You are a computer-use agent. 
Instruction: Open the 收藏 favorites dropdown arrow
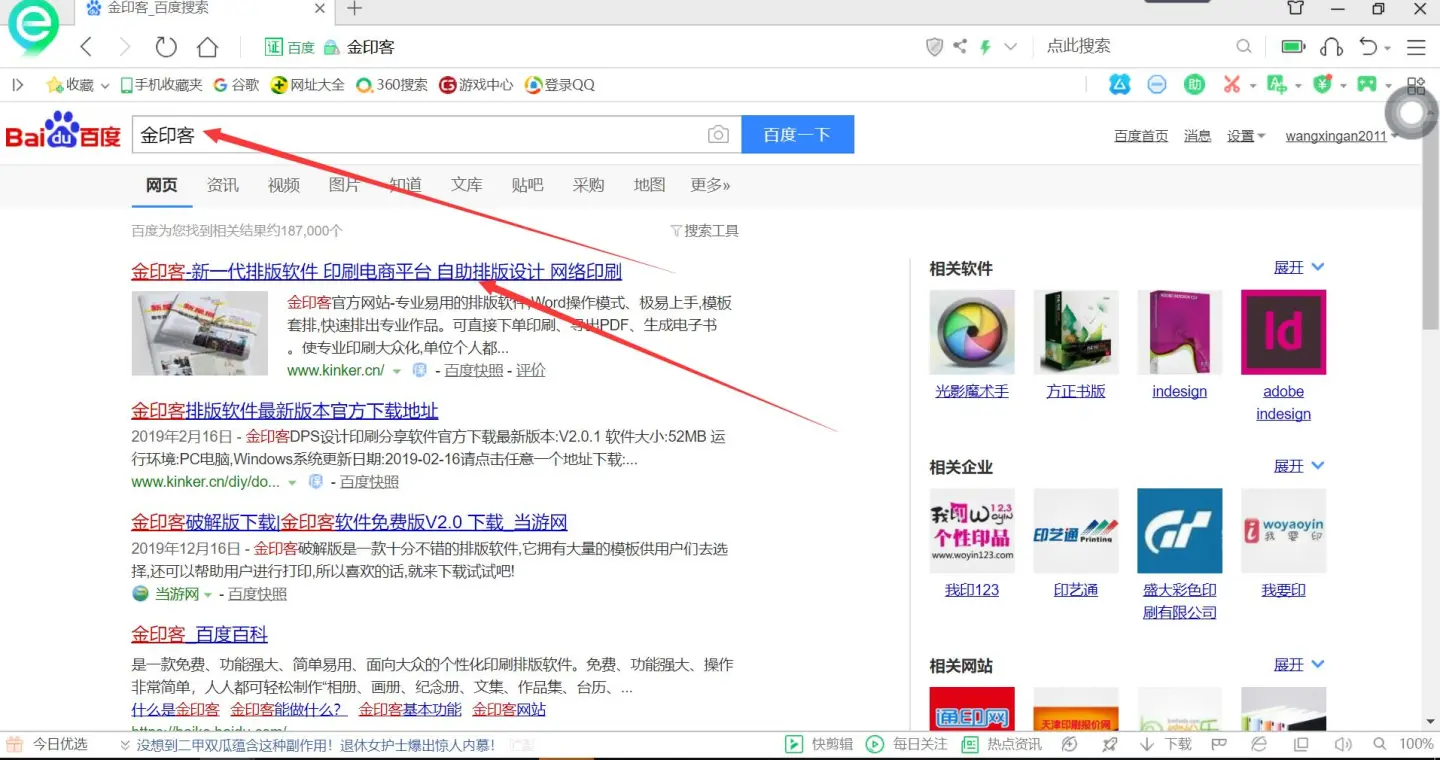[104, 86]
